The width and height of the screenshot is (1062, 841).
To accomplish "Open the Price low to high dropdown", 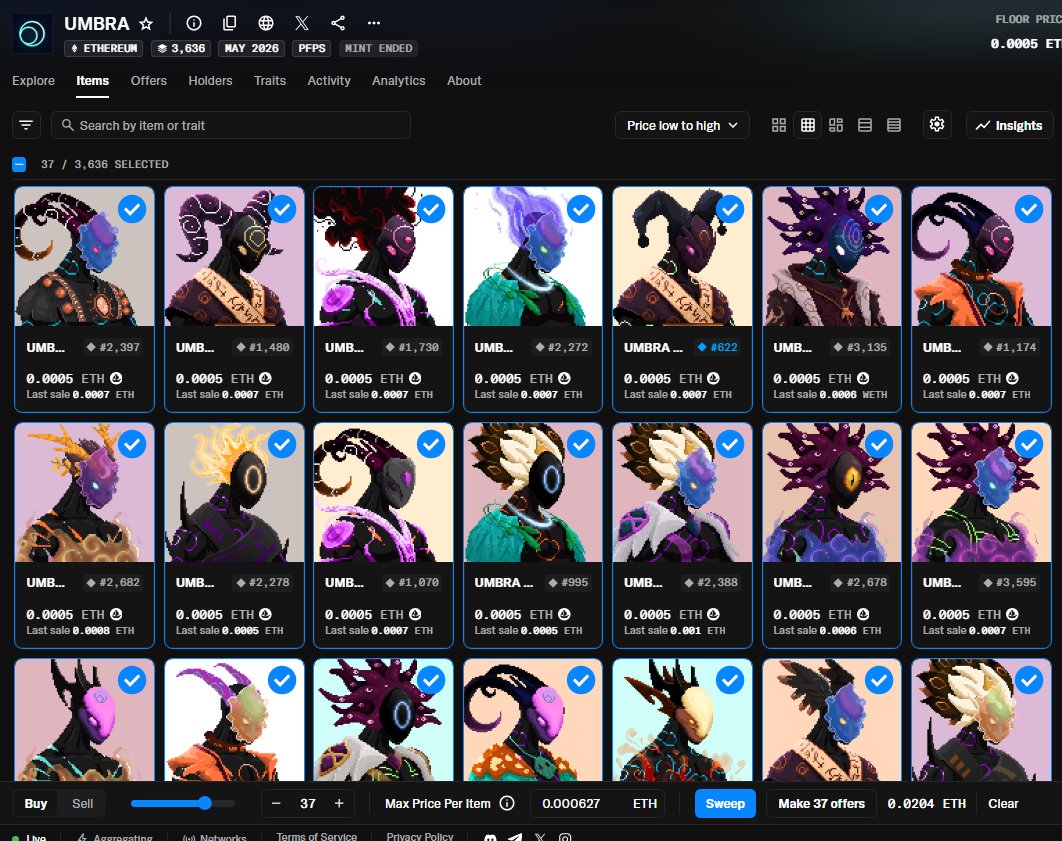I will 682,125.
